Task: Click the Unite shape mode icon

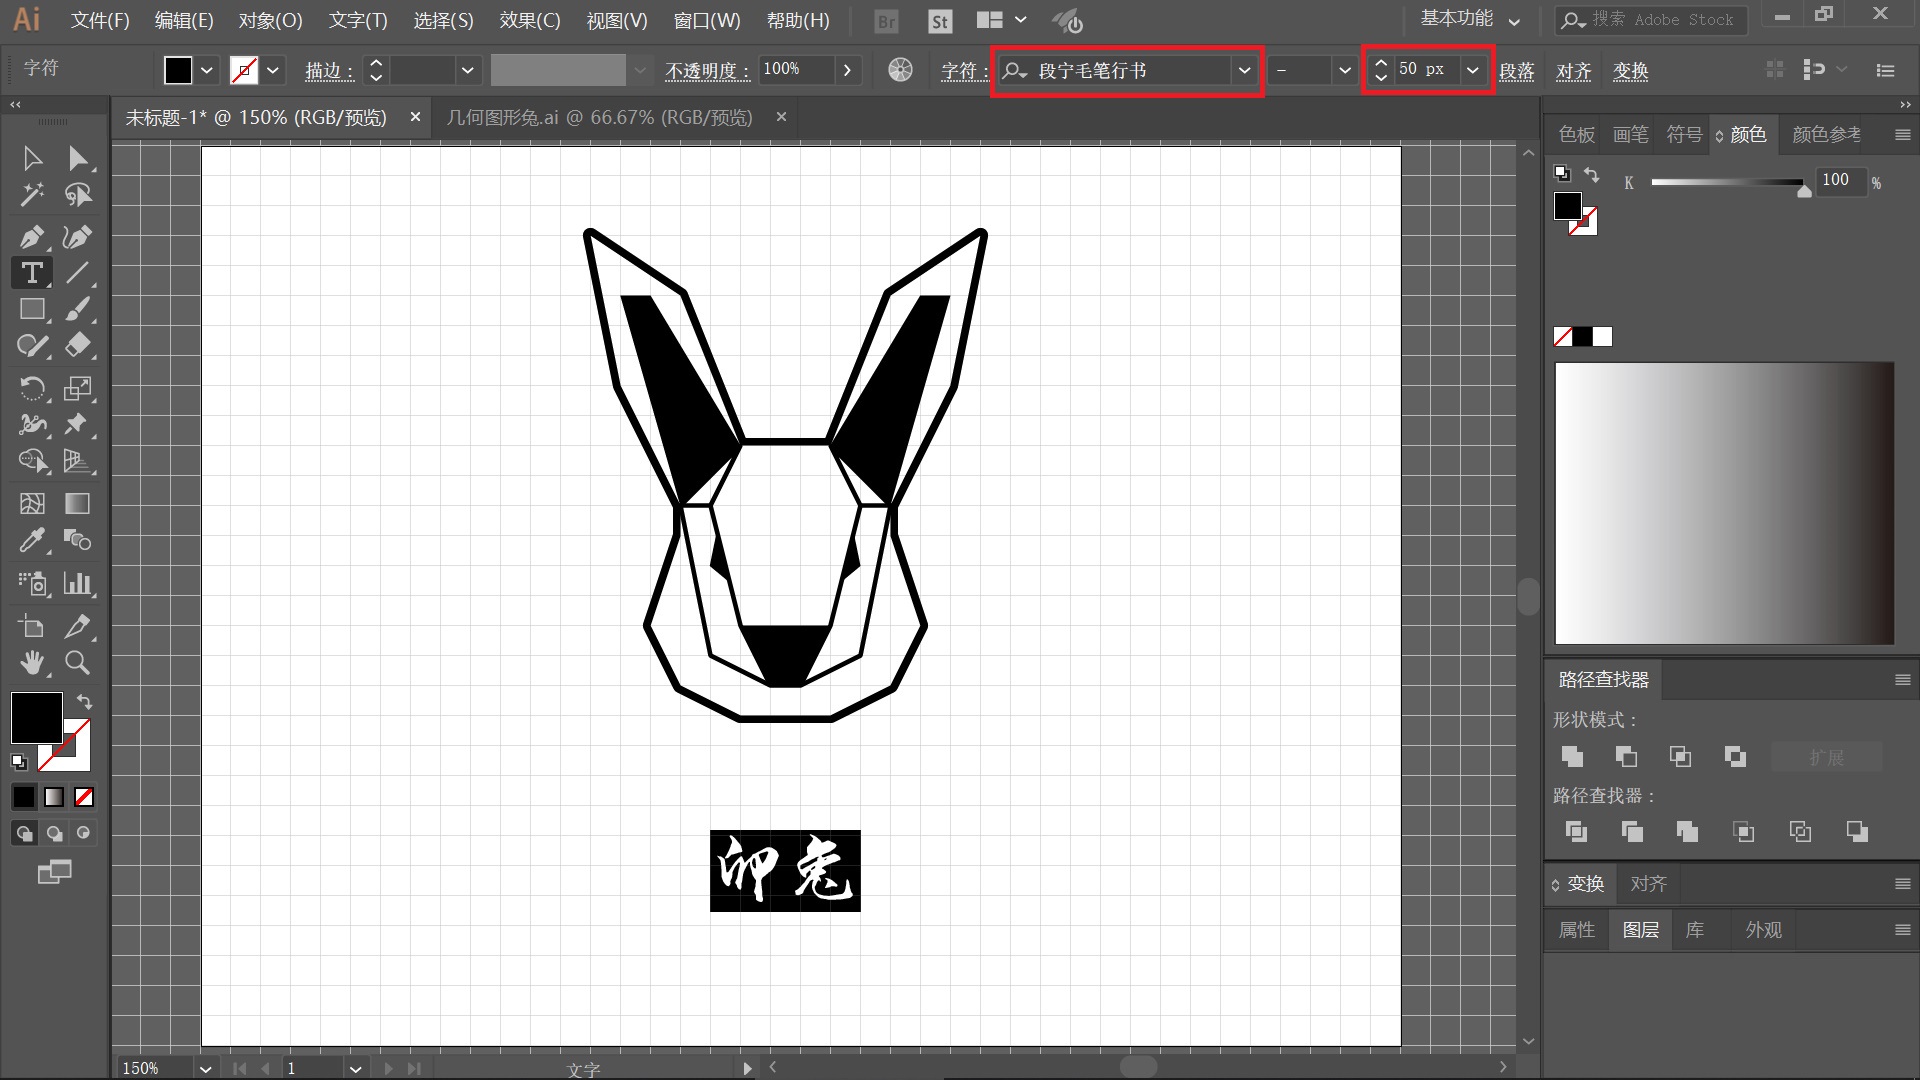Action: click(1572, 757)
